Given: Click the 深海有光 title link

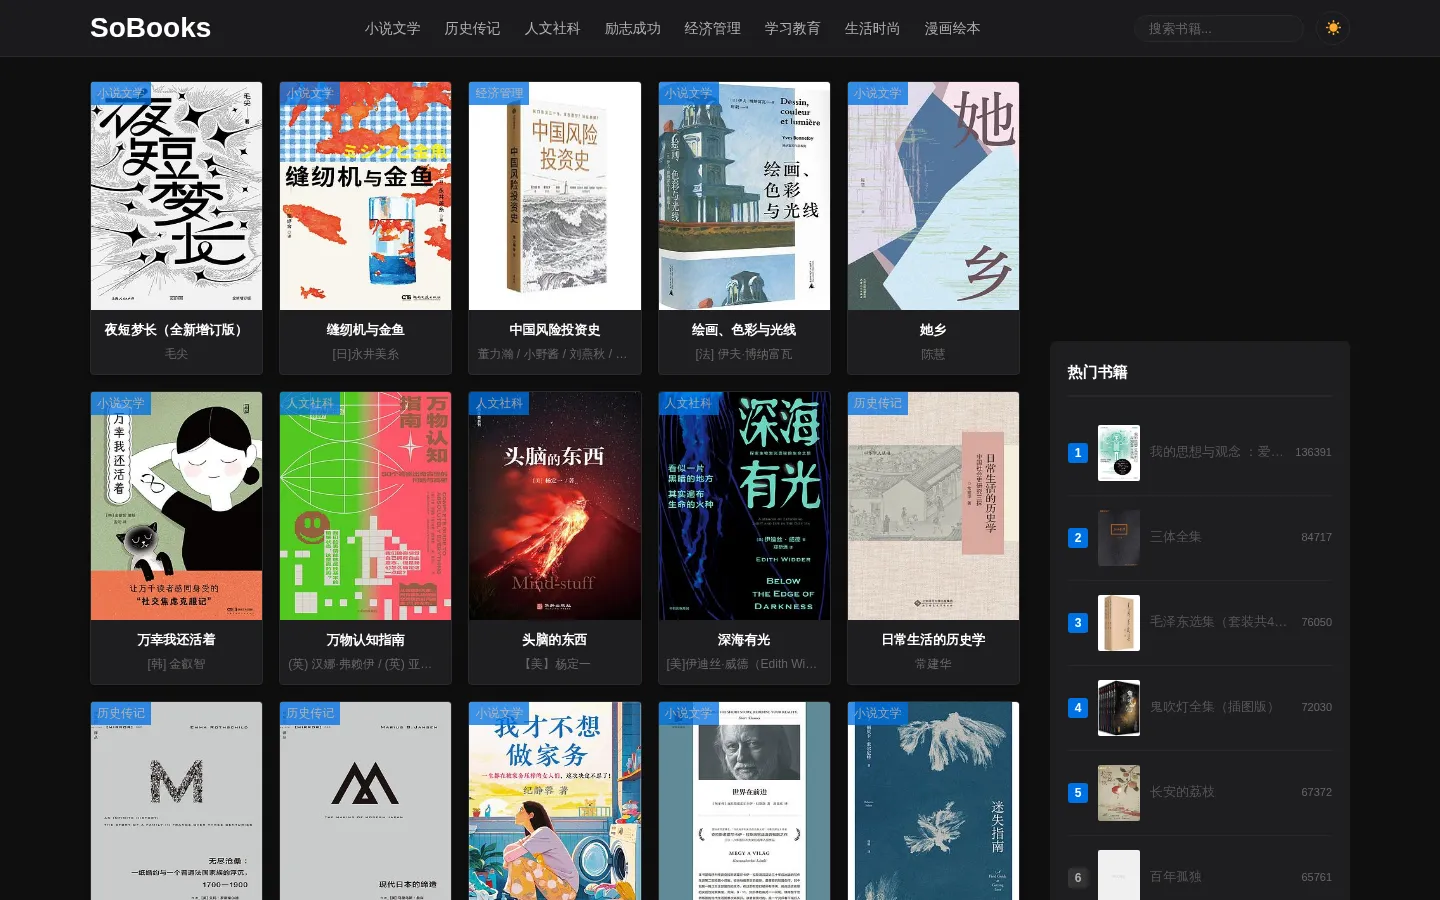Looking at the screenshot, I should [744, 640].
